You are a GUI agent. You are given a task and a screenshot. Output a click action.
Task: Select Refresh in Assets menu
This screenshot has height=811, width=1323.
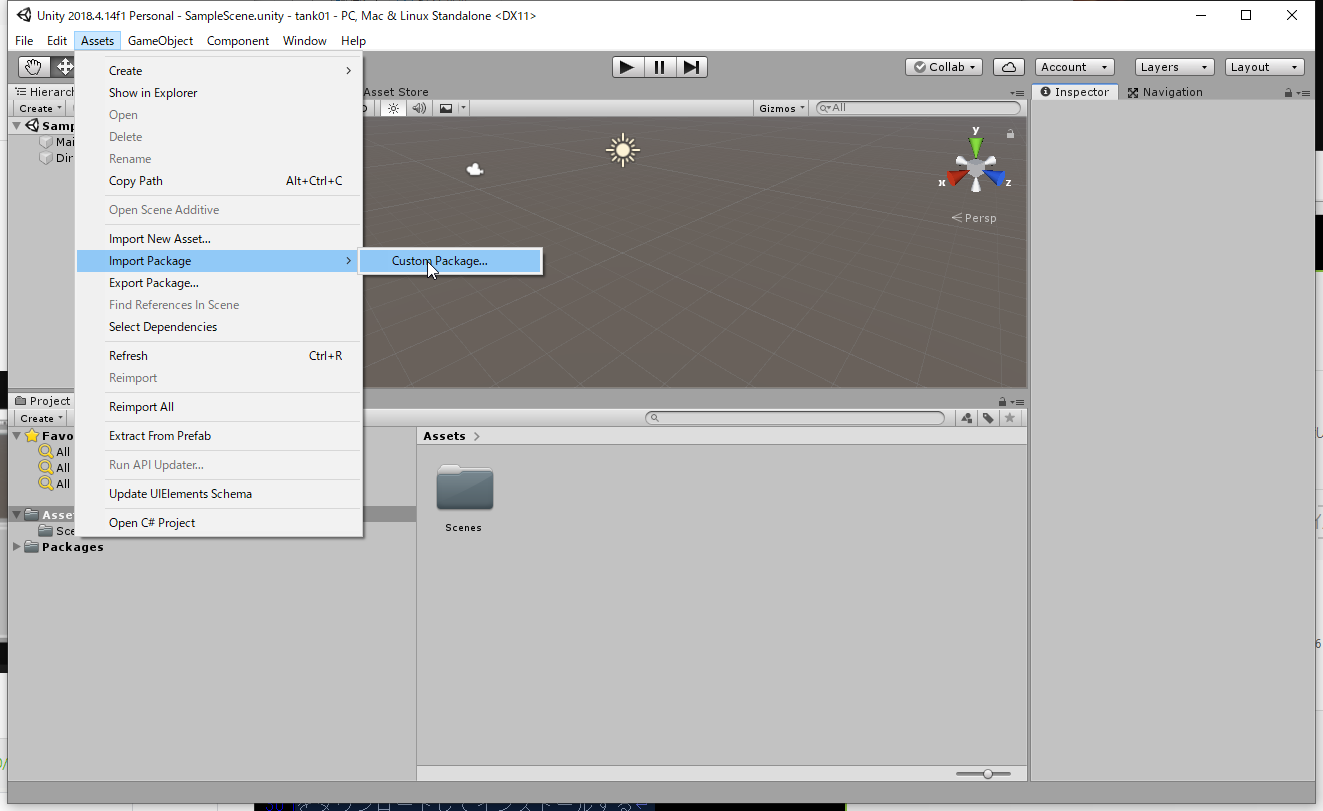219,356
